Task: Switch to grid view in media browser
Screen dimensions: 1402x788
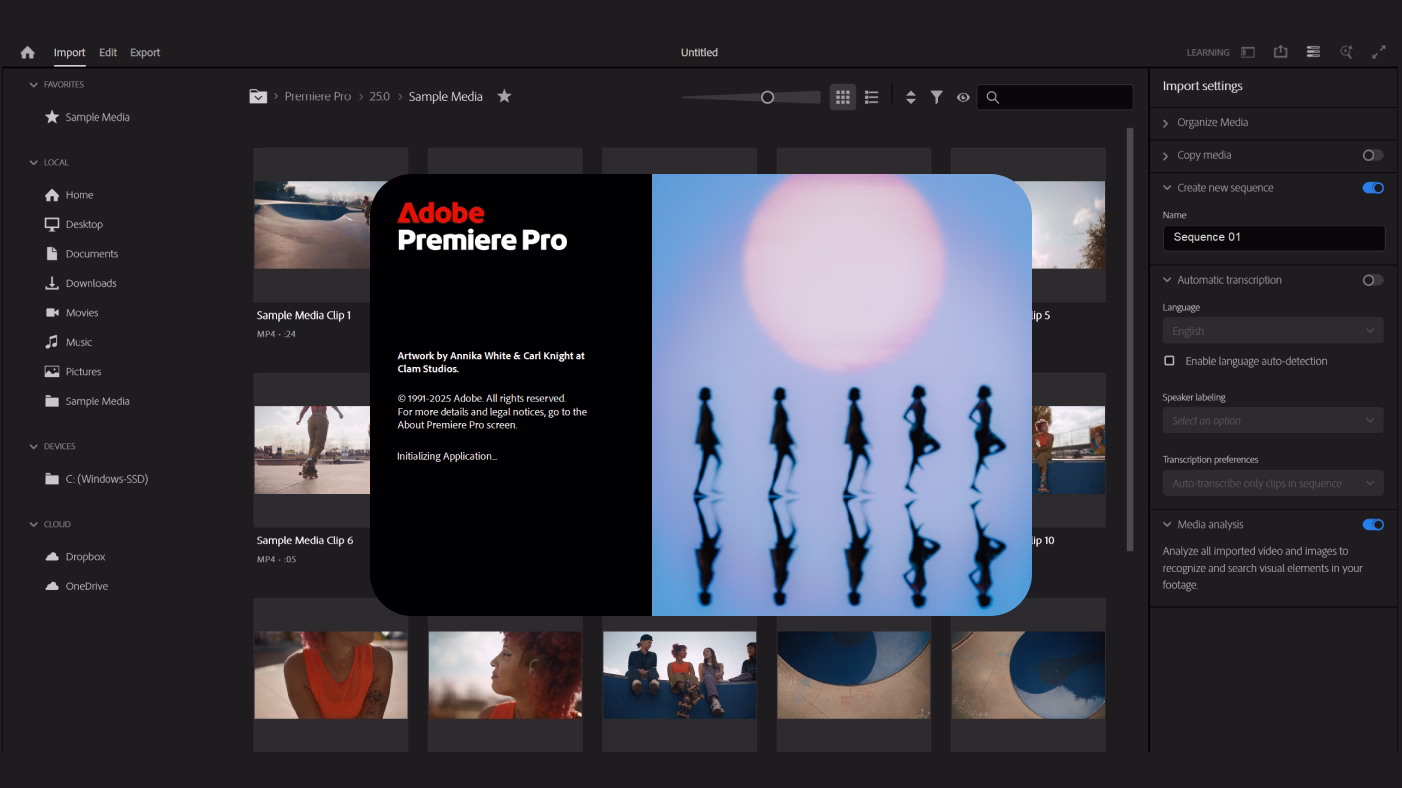Action: tap(845, 97)
